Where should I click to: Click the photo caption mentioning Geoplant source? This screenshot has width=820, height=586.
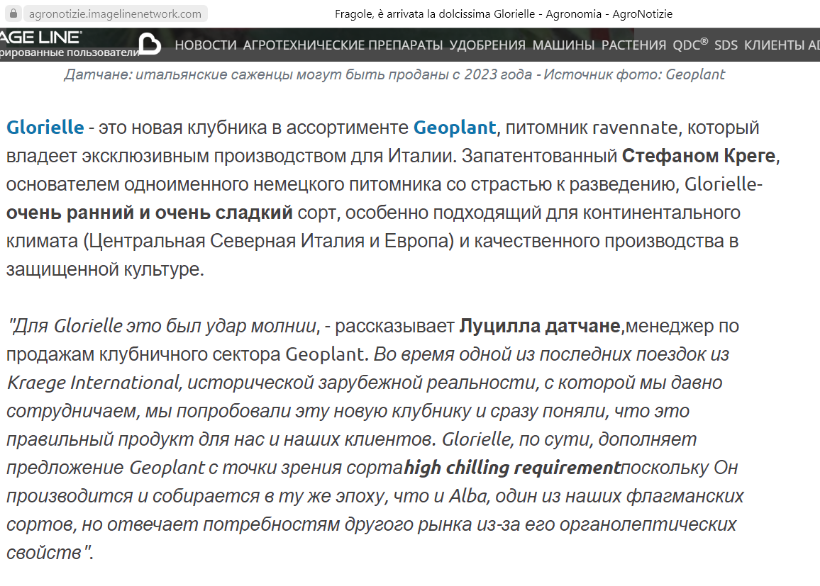tap(394, 74)
